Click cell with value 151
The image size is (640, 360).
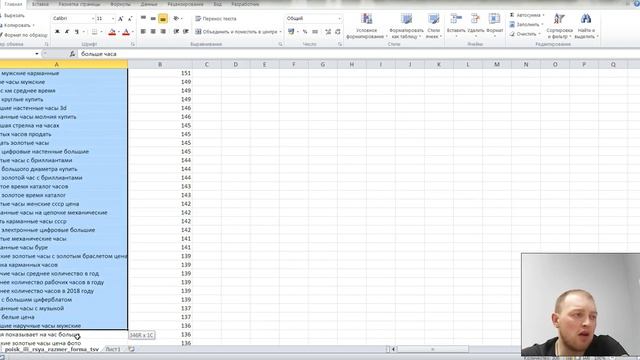pyautogui.click(x=160, y=73)
